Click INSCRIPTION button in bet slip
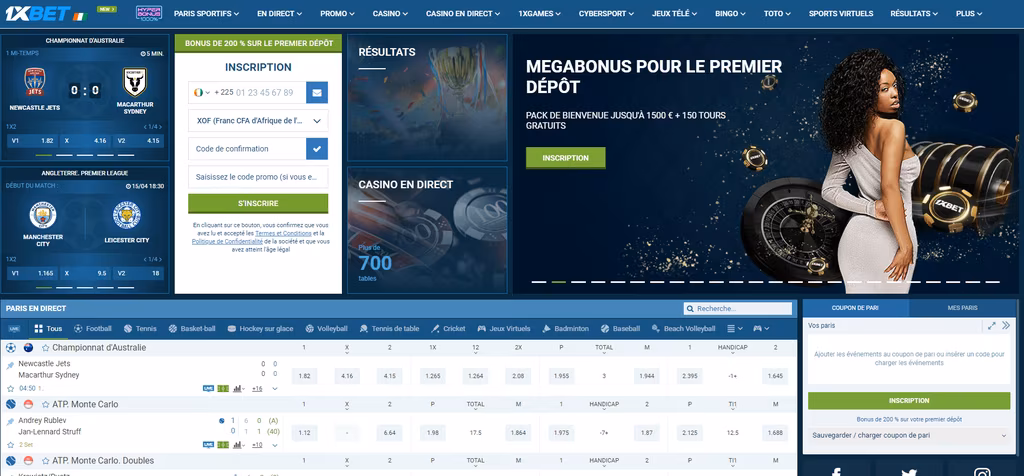Viewport: 1024px width, 476px height. pyautogui.click(x=909, y=400)
